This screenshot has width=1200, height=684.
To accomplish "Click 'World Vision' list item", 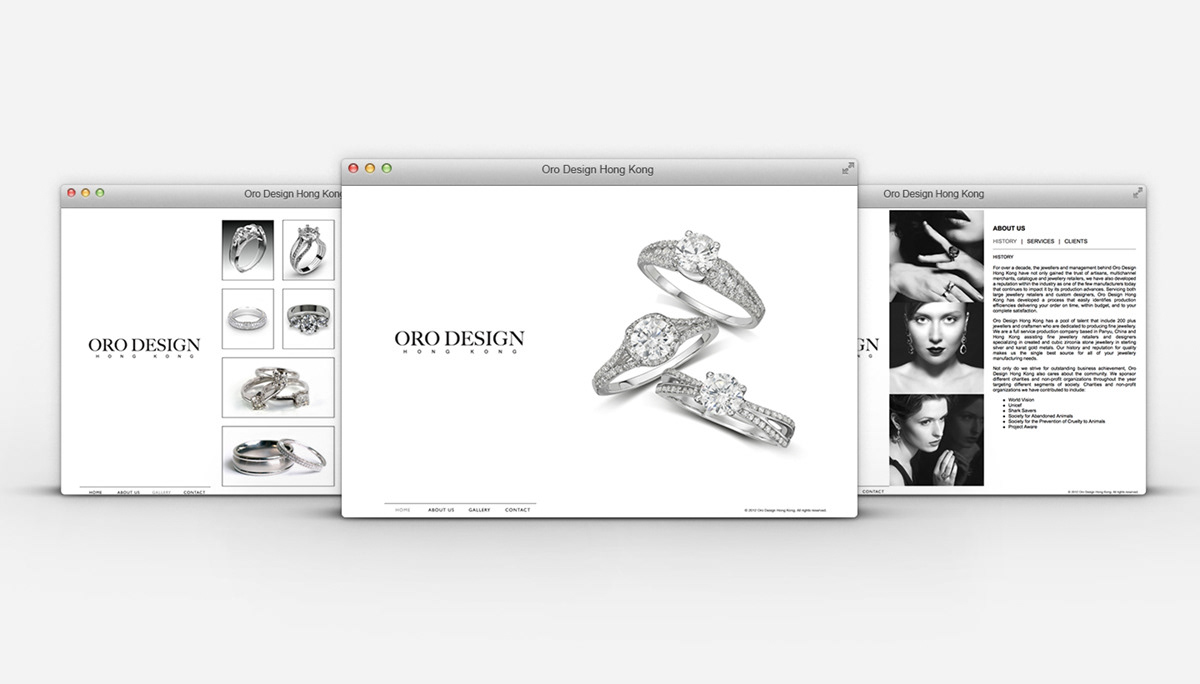I will pyautogui.click(x=1021, y=400).
